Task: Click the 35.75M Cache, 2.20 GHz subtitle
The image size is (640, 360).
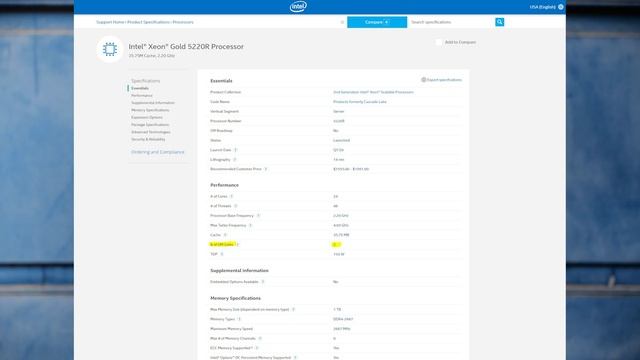Action: coord(152,56)
